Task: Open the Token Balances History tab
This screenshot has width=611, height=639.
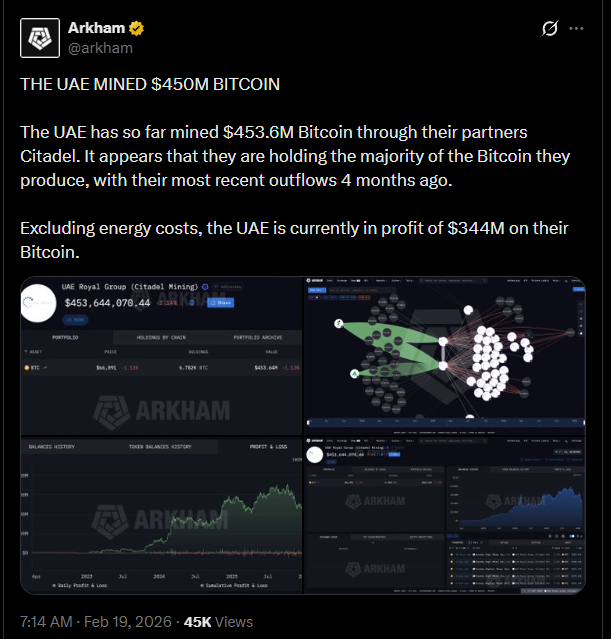Action: pyautogui.click(x=160, y=446)
